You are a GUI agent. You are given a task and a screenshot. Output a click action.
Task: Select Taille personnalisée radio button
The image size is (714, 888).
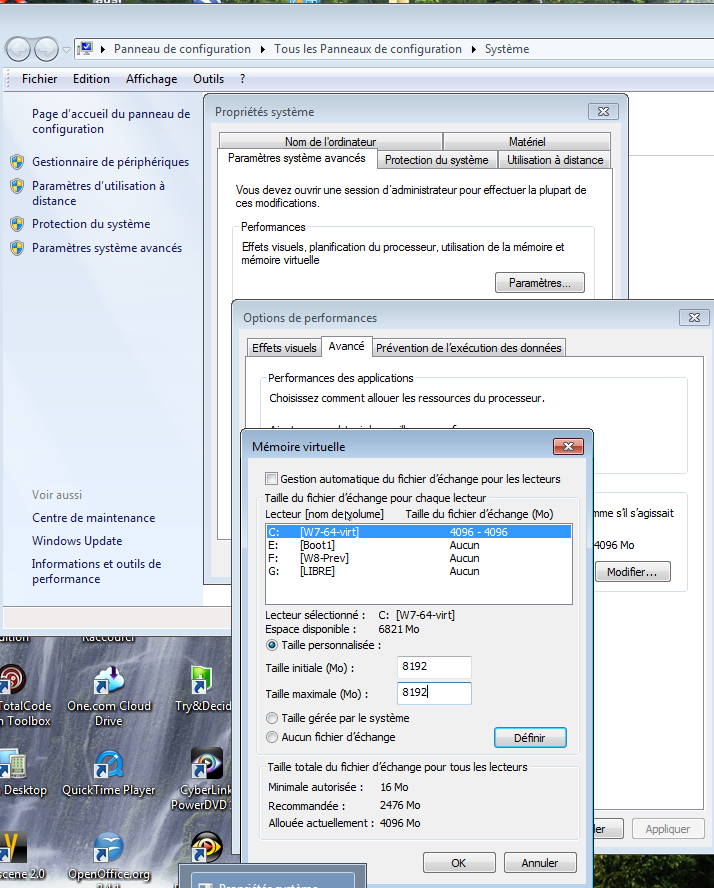272,645
